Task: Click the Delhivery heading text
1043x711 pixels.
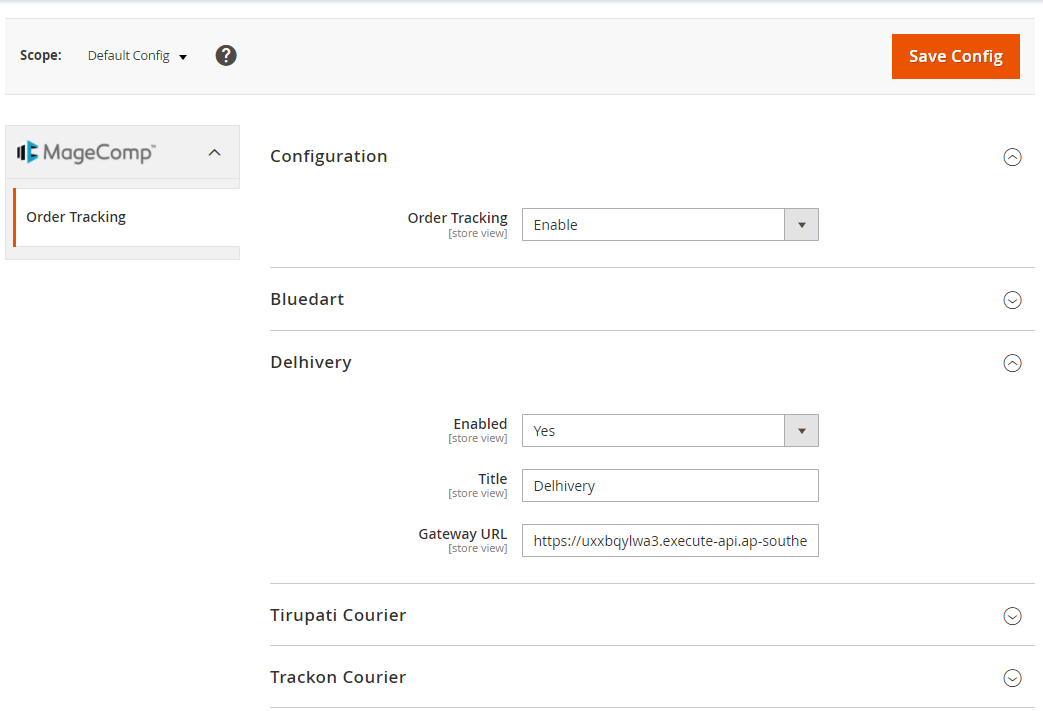Action: point(311,362)
